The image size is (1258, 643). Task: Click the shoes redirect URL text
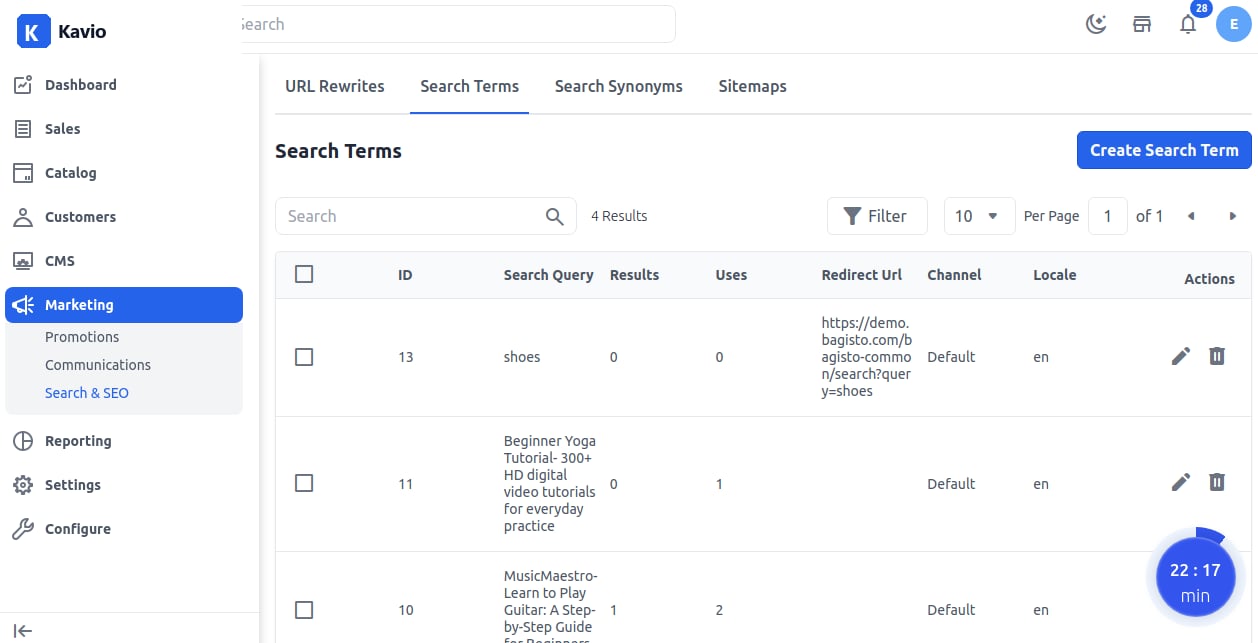coord(866,357)
